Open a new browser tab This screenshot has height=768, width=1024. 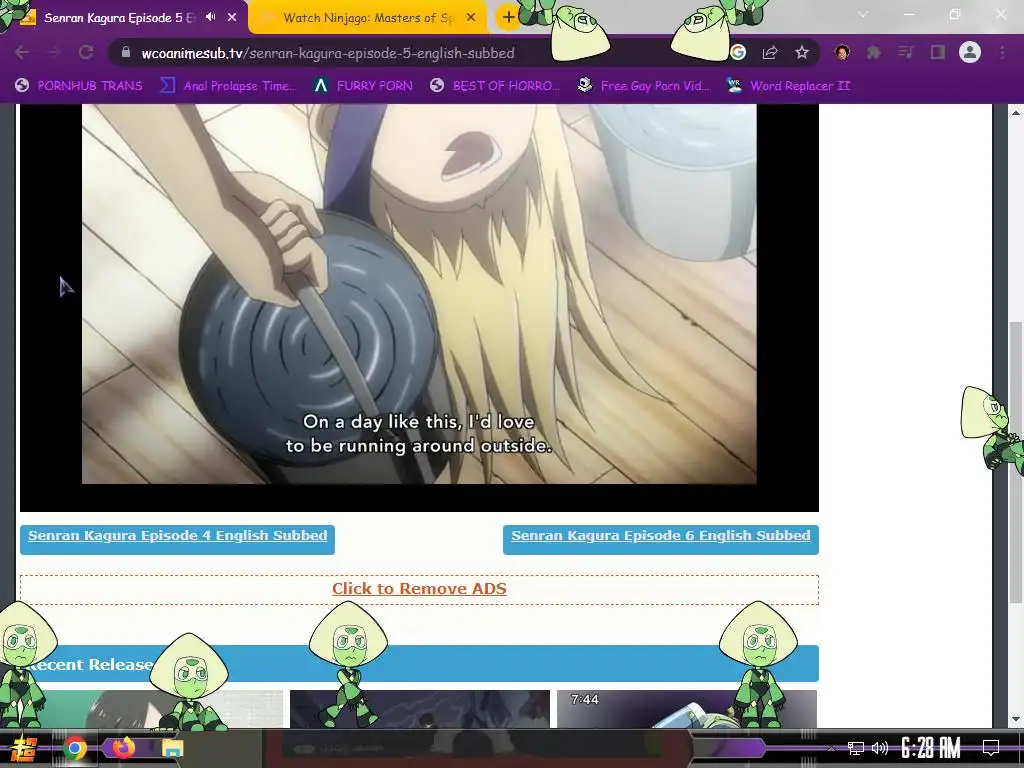pos(508,18)
